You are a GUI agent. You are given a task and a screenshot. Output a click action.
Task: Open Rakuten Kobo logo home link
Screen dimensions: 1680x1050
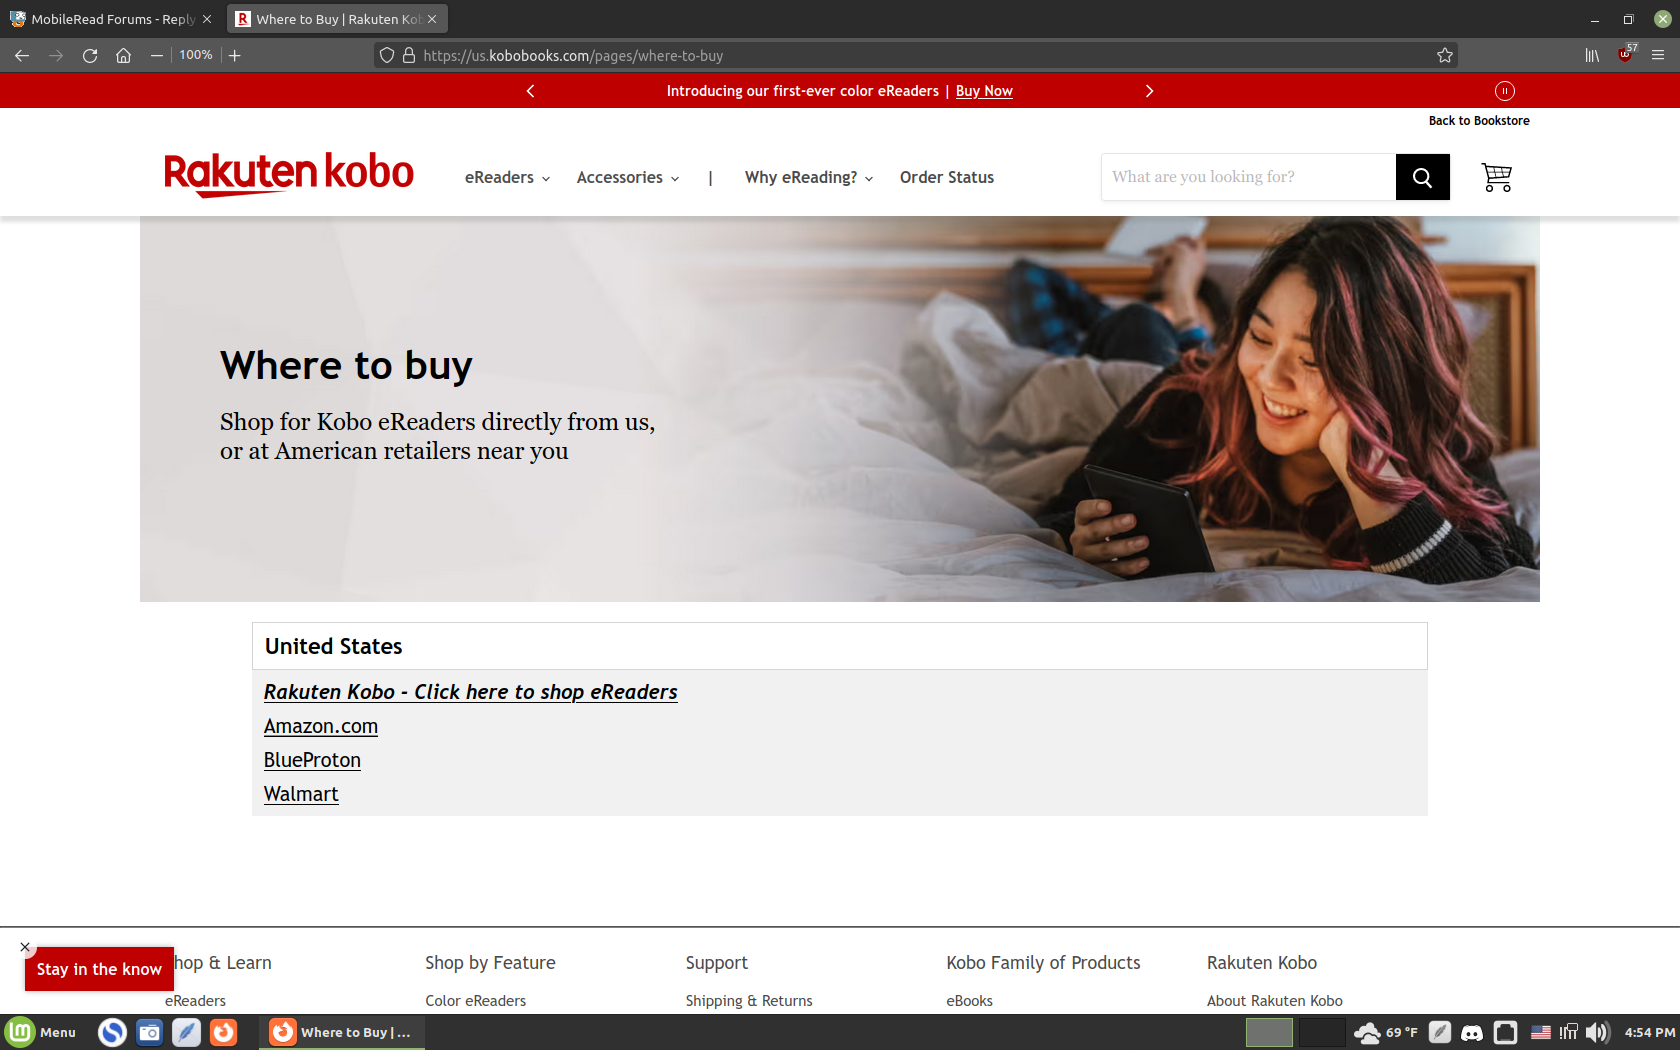coord(289,175)
